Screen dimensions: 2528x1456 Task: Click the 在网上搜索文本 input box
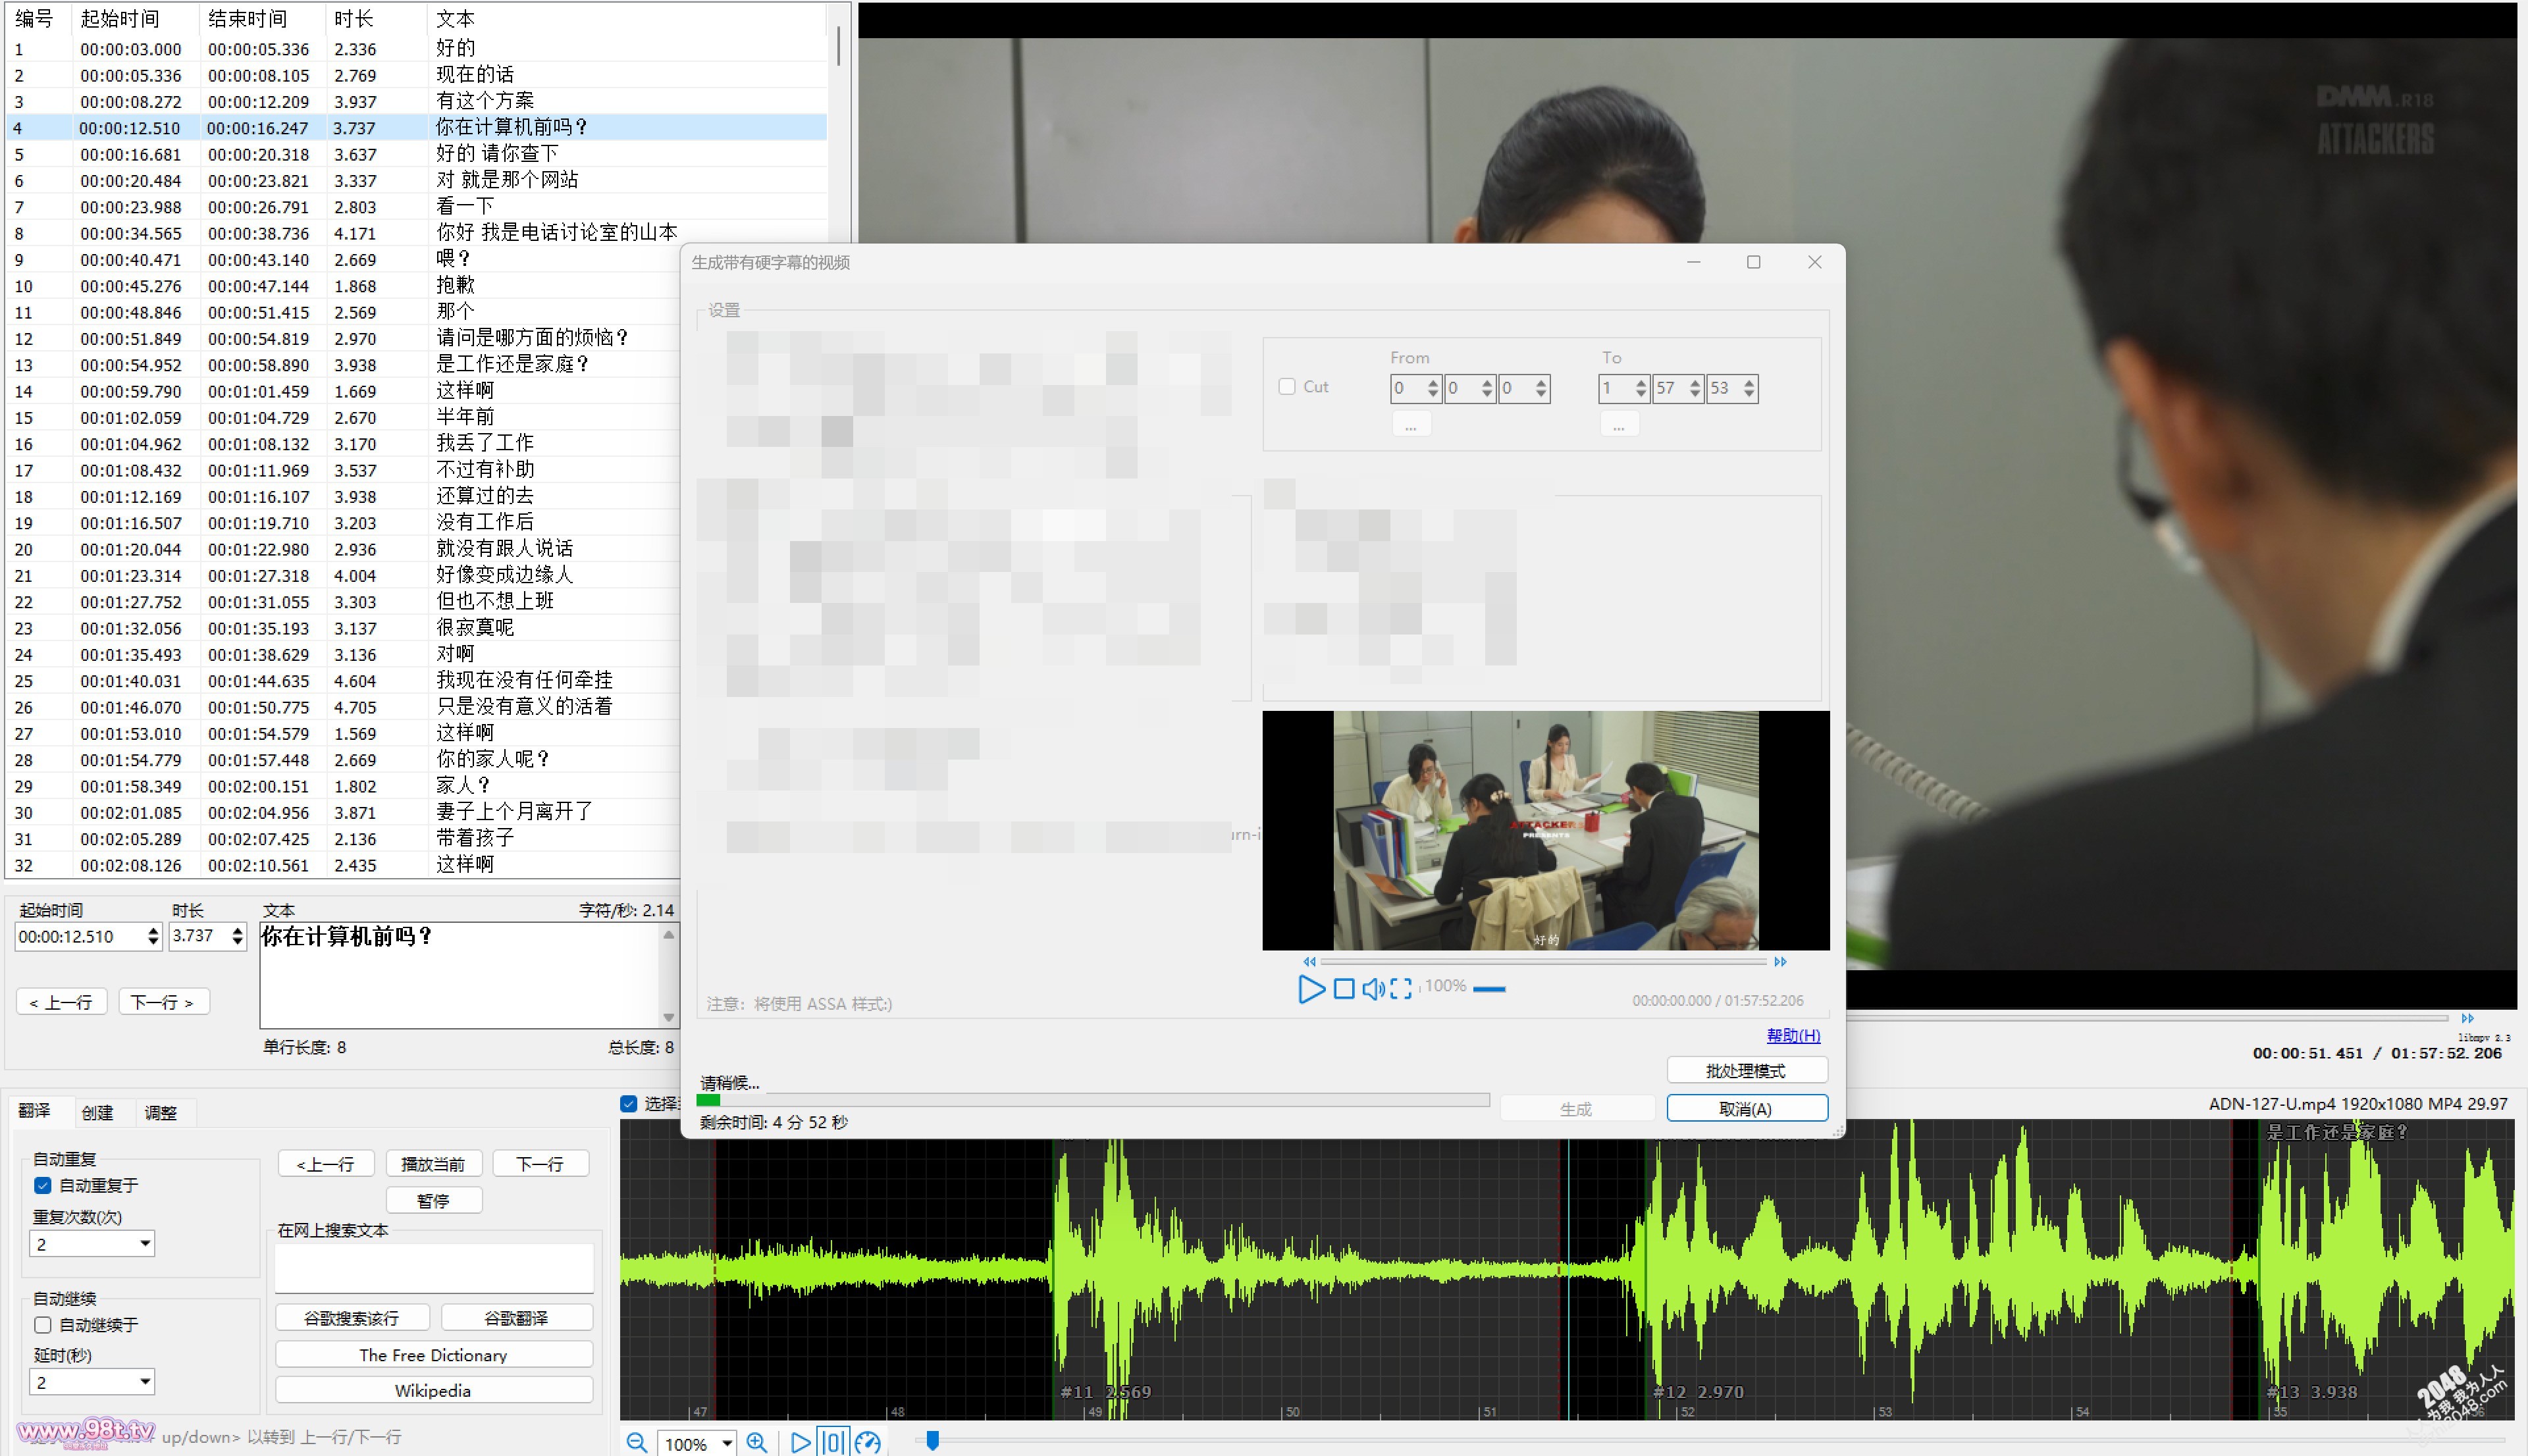click(x=433, y=1268)
